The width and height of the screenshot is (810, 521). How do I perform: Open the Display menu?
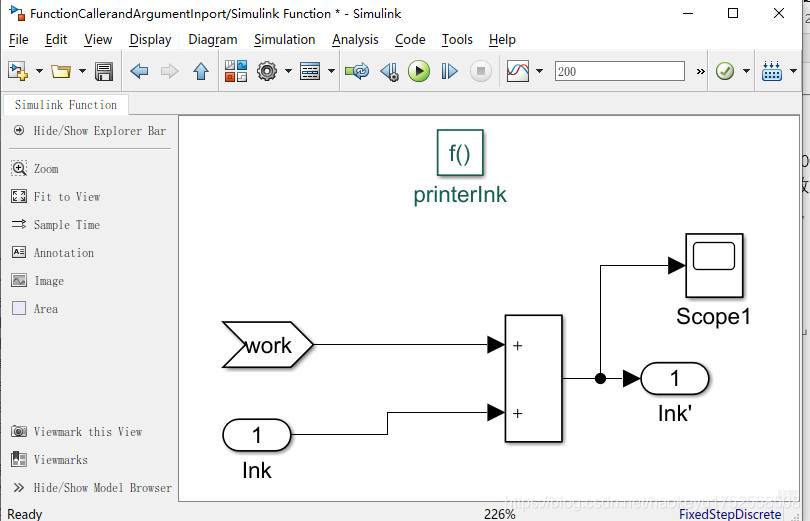coord(150,40)
